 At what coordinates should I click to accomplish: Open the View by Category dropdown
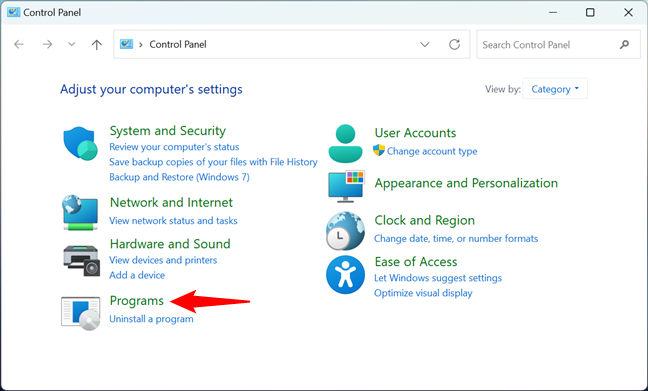(x=555, y=89)
